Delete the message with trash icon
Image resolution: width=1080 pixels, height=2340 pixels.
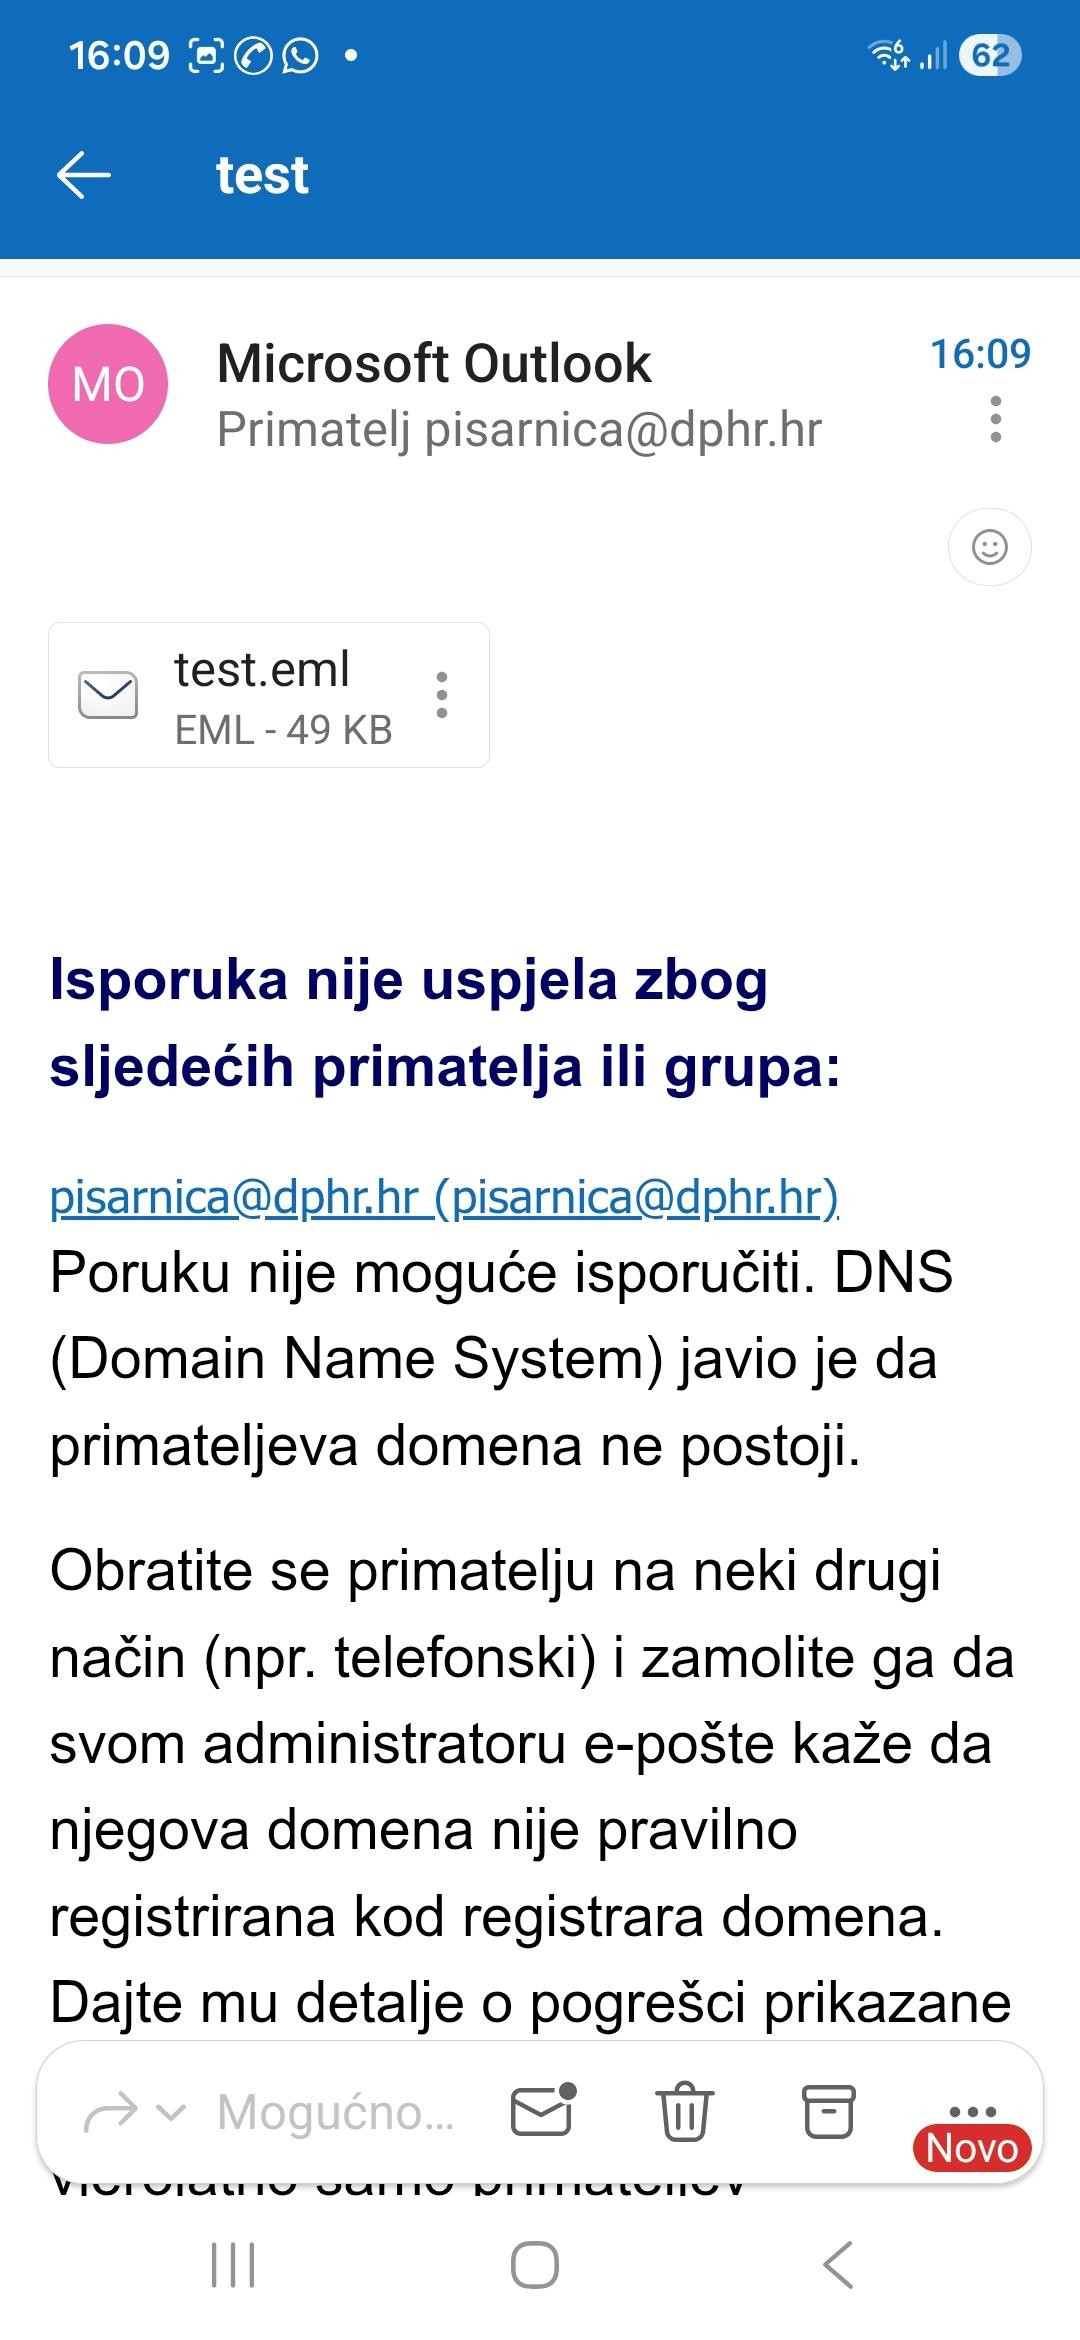(685, 2112)
